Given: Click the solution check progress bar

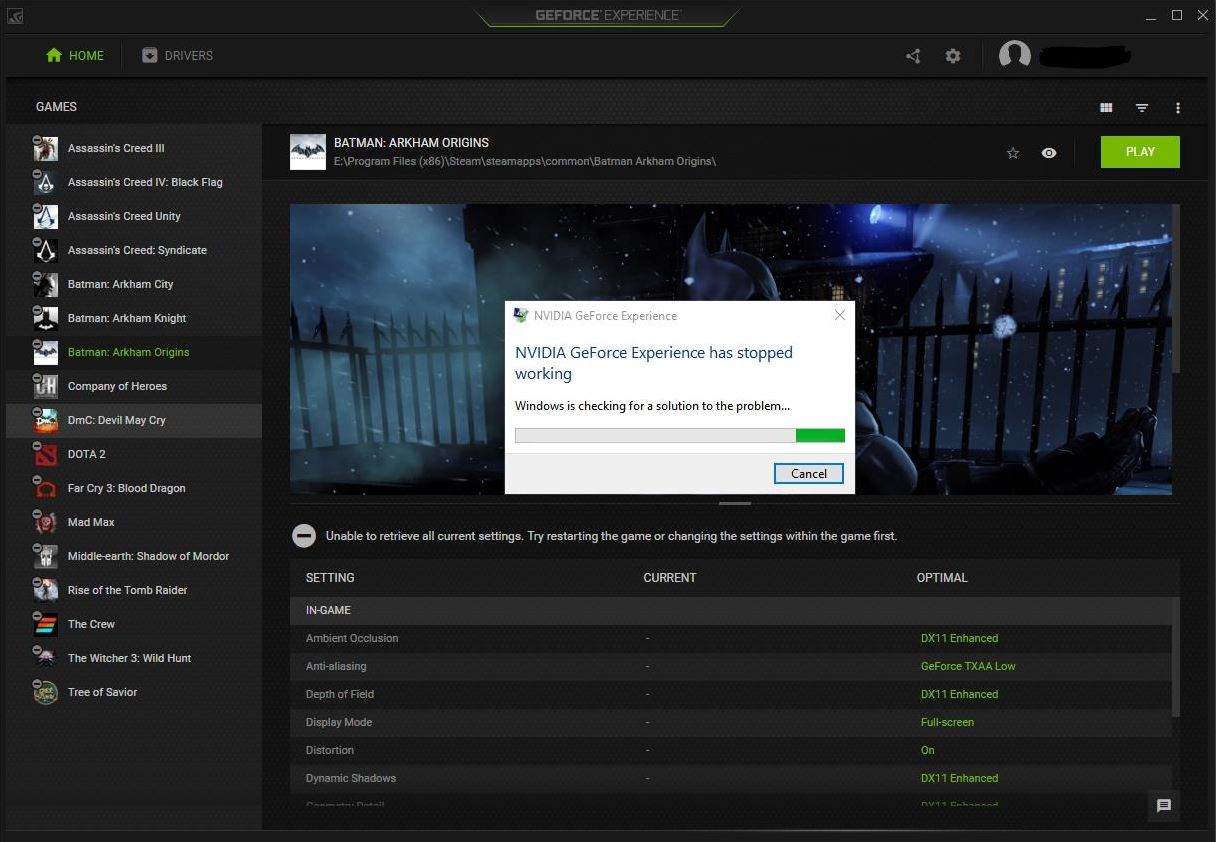Looking at the screenshot, I should coord(679,435).
